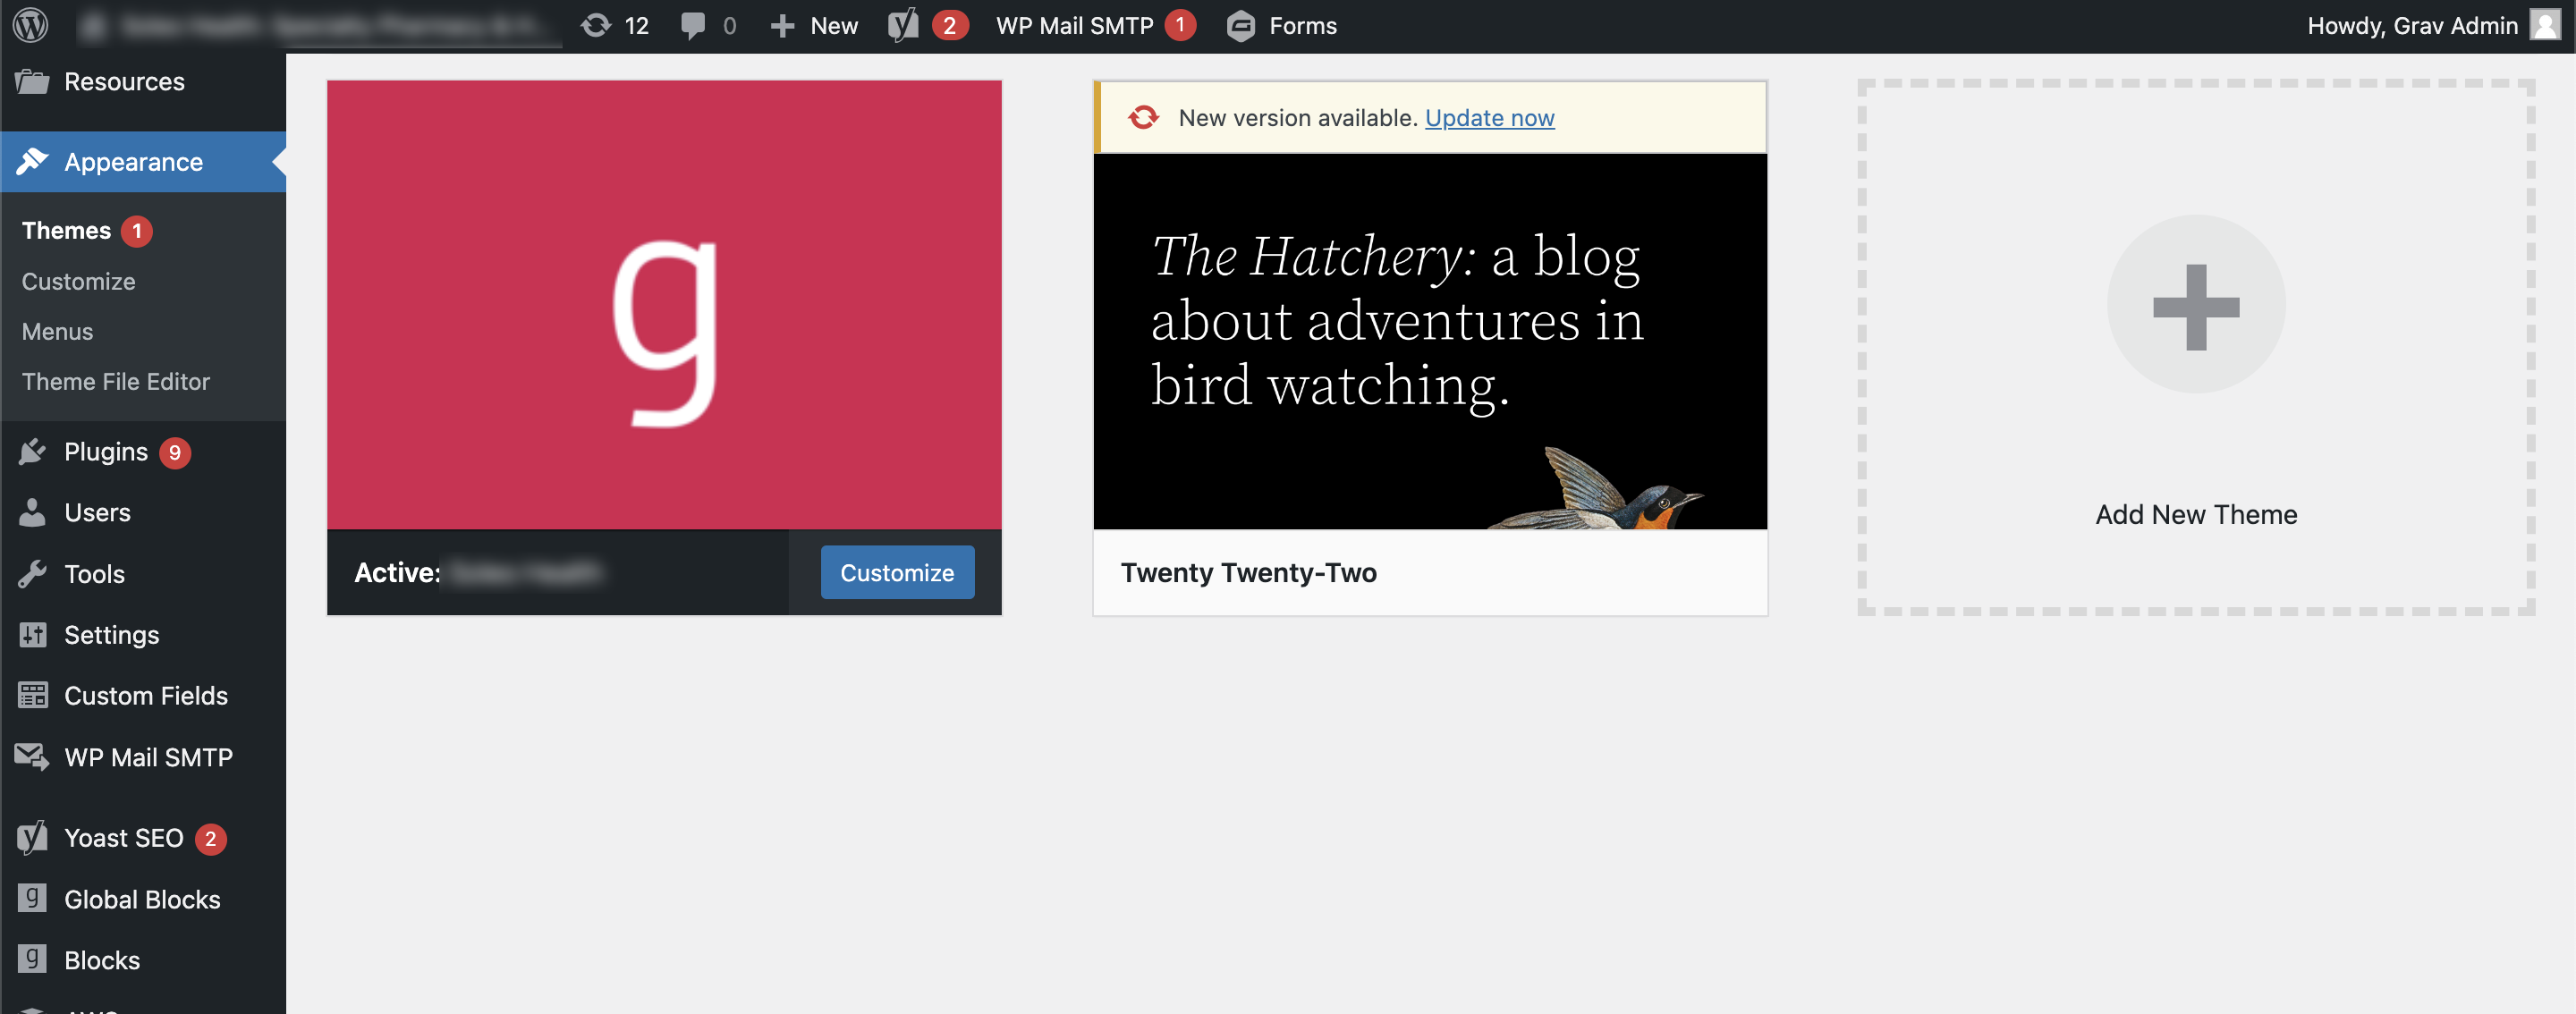
Task: Click the theme update refresh icon
Action: click(x=1143, y=118)
